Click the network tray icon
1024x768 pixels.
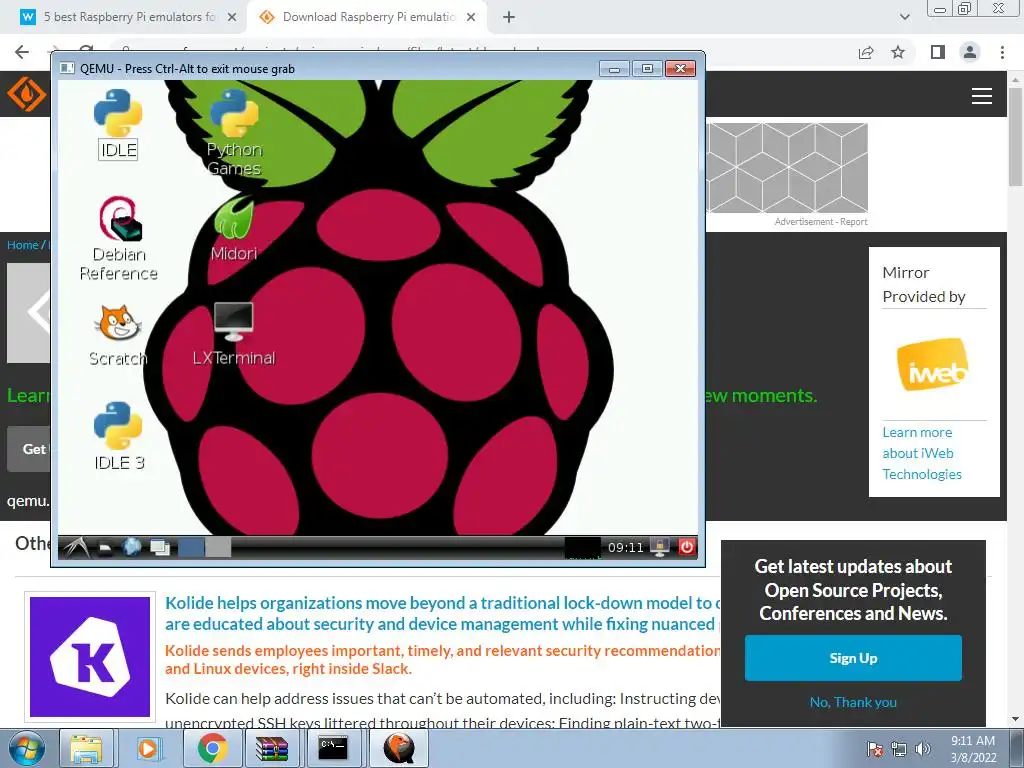[899, 749]
